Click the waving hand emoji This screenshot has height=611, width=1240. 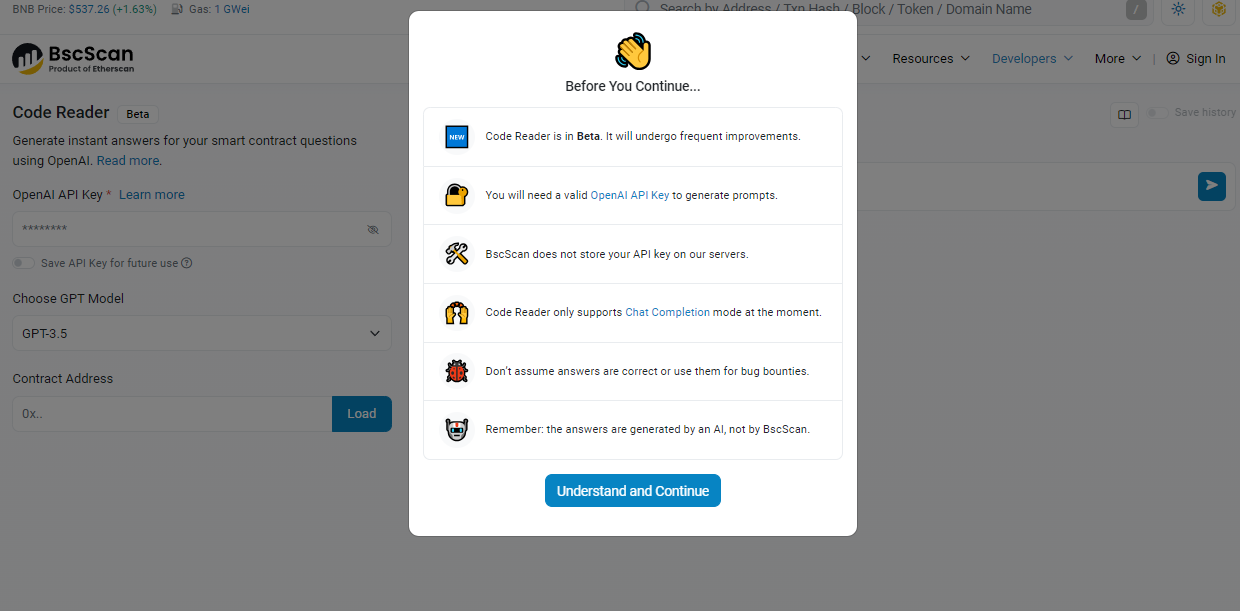coord(633,50)
